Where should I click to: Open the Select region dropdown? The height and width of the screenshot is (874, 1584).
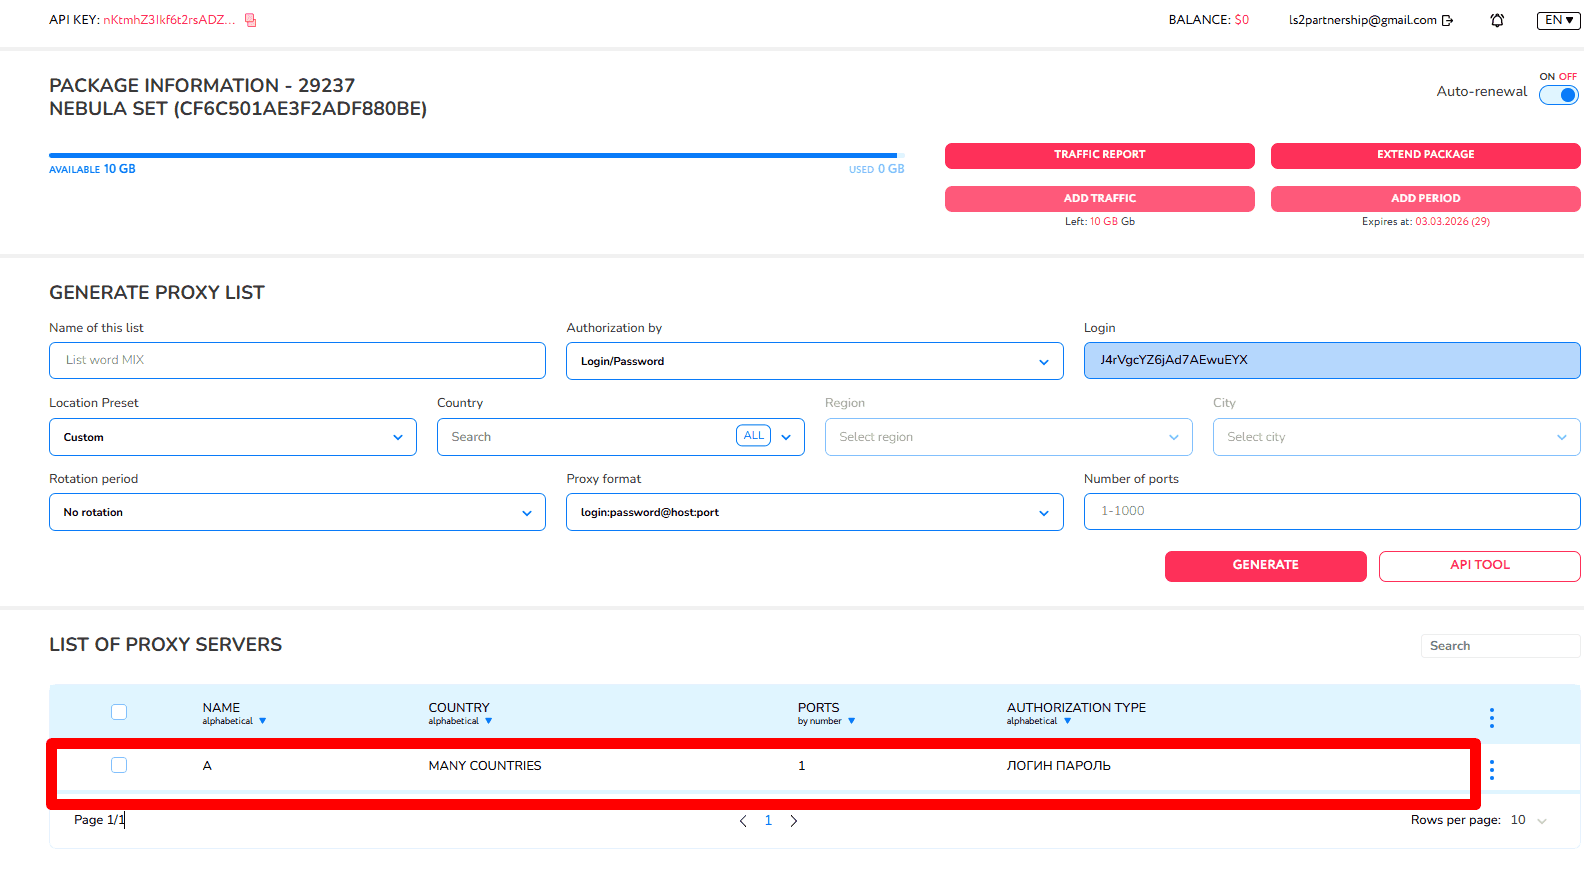[x=1009, y=437]
